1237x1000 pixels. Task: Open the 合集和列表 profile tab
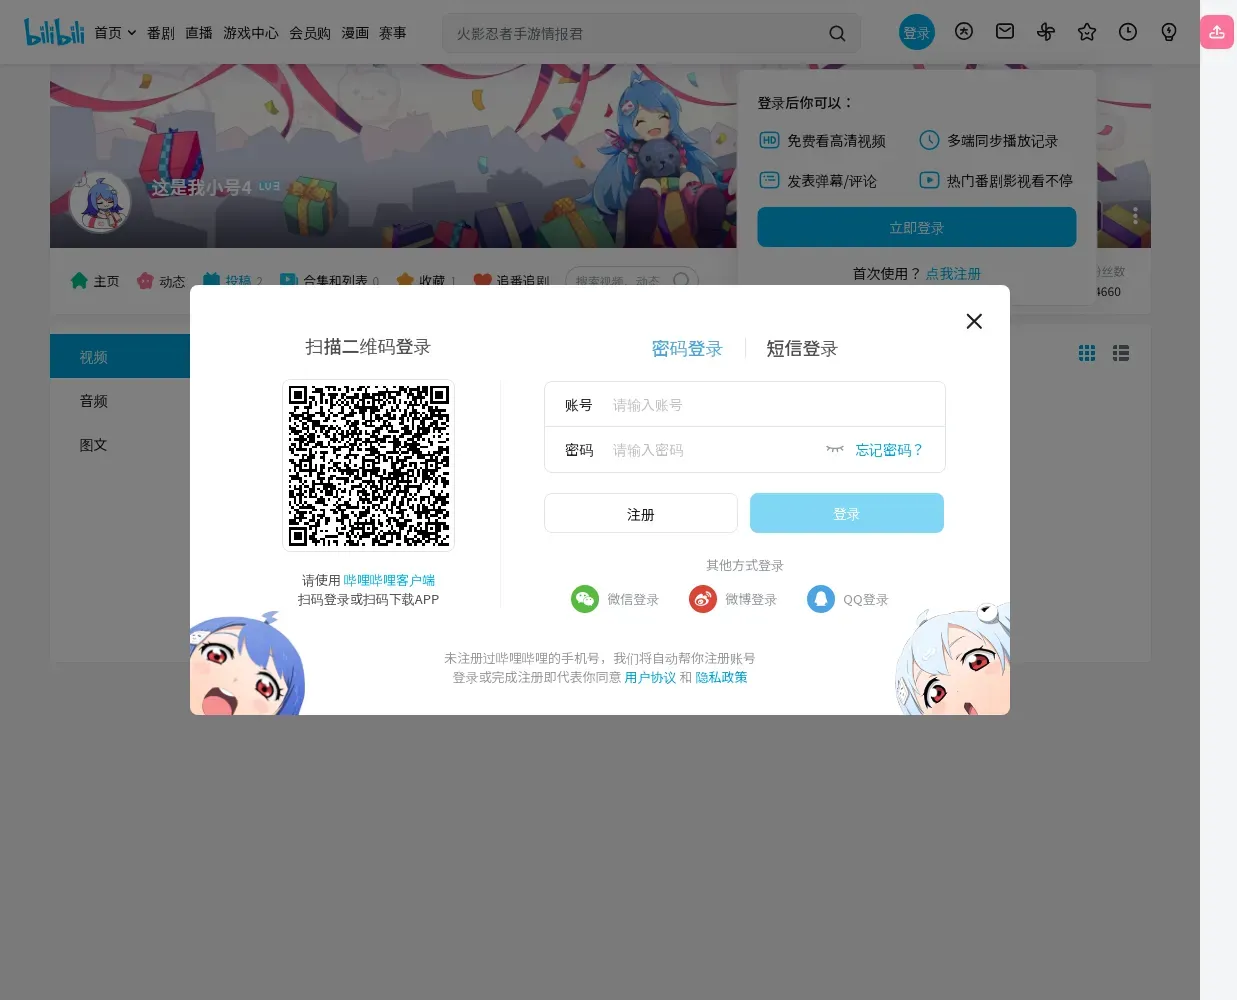click(329, 281)
